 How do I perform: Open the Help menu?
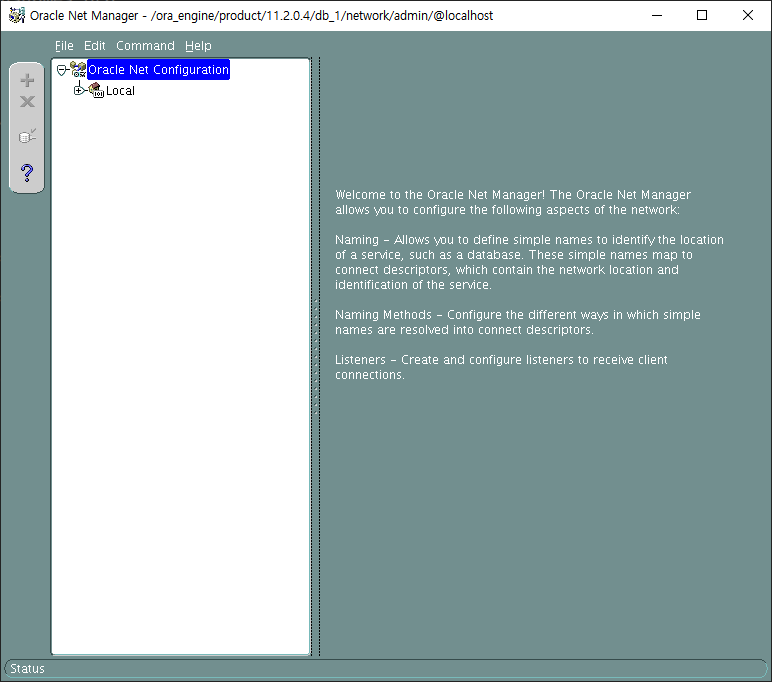coord(198,46)
